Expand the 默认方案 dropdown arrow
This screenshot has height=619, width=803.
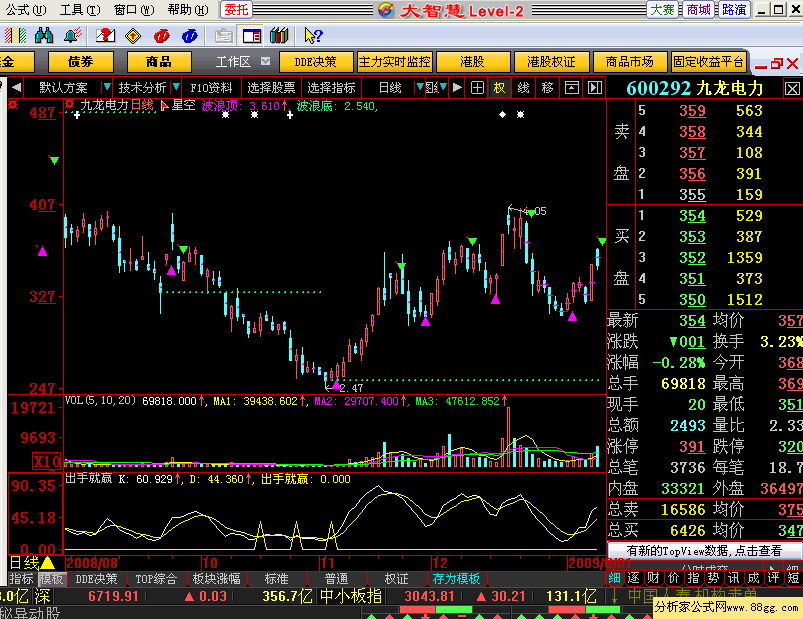point(107,88)
